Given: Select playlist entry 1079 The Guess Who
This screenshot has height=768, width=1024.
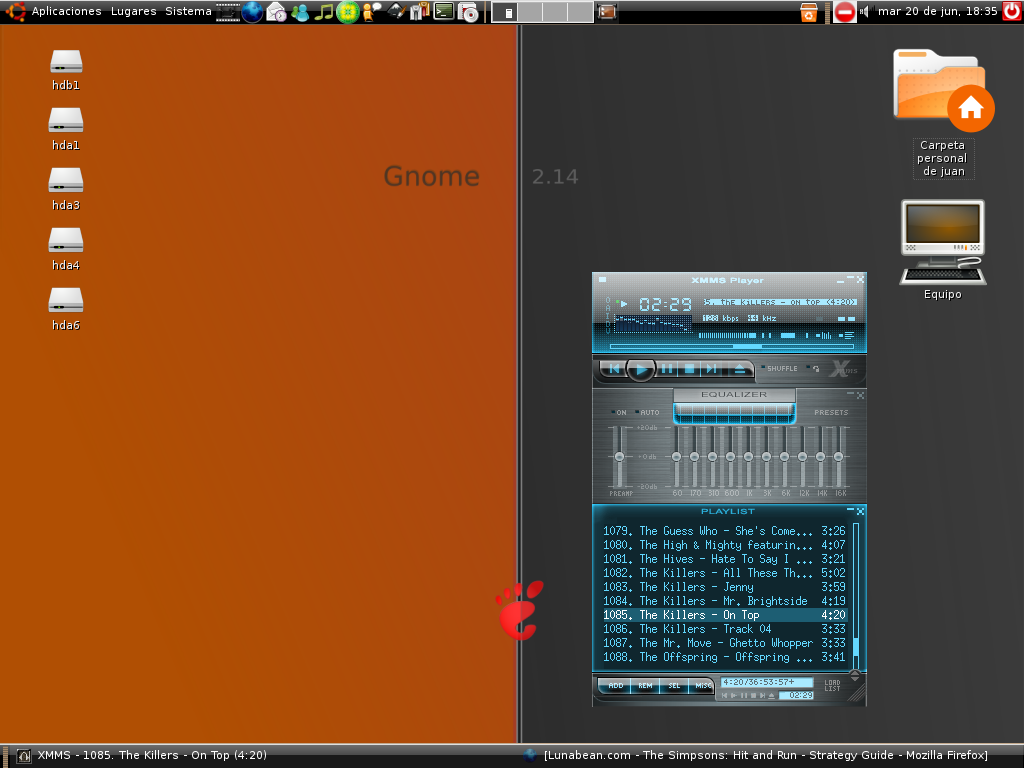Looking at the screenshot, I should (724, 531).
